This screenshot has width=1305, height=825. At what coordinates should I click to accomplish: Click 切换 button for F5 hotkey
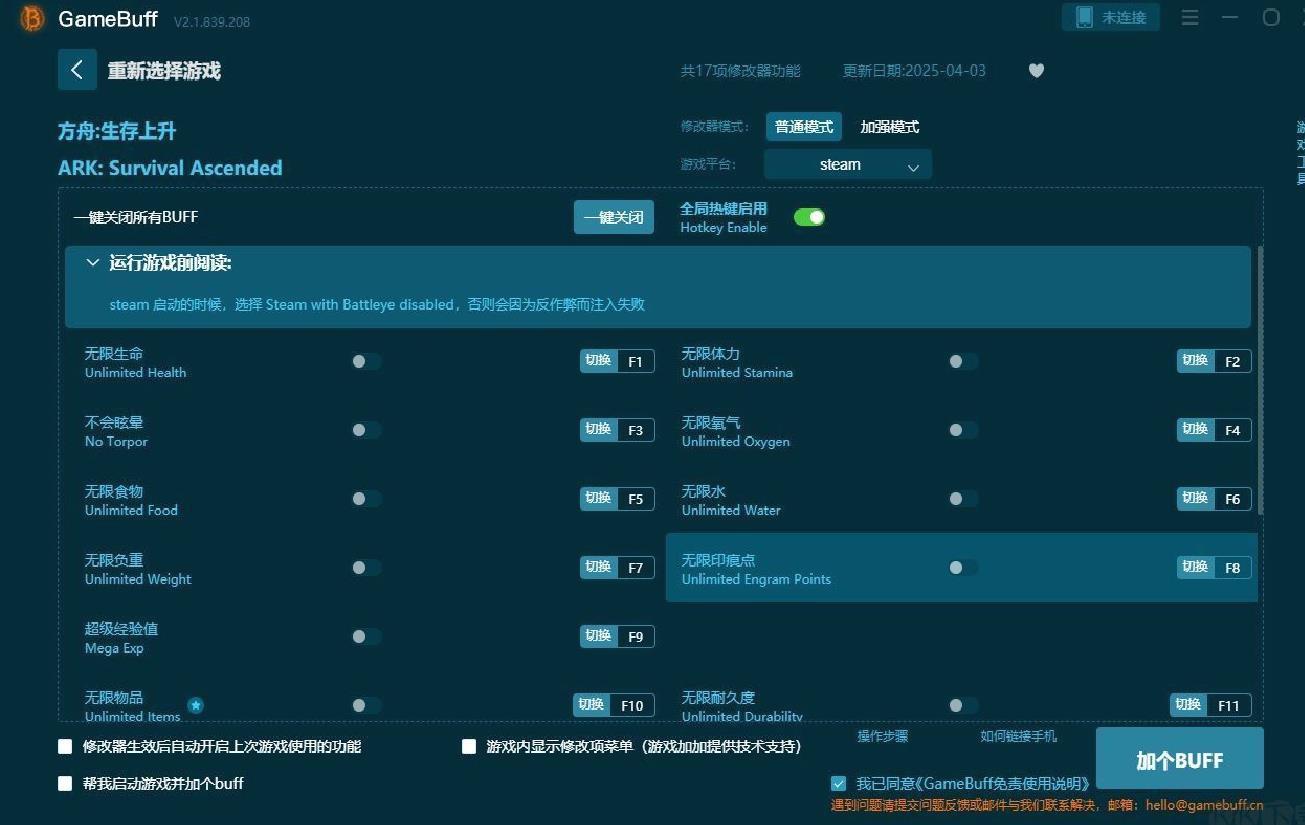coord(598,499)
